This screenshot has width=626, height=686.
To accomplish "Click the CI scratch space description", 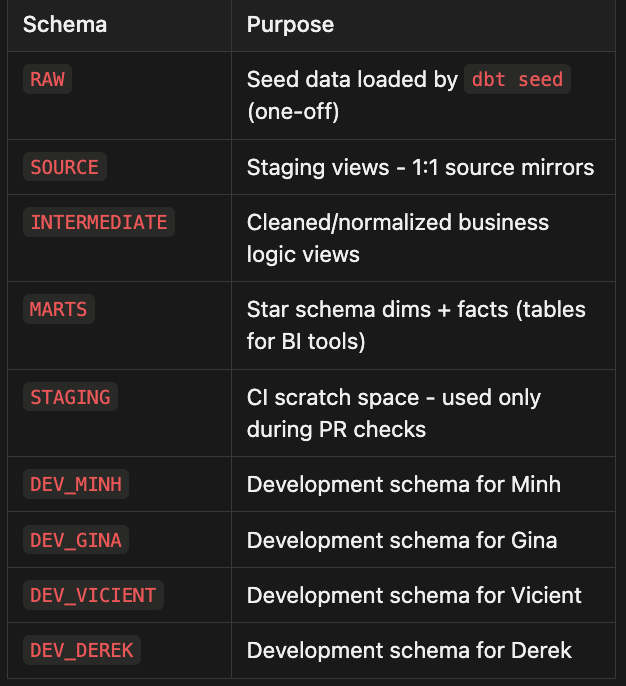I will [x=394, y=413].
